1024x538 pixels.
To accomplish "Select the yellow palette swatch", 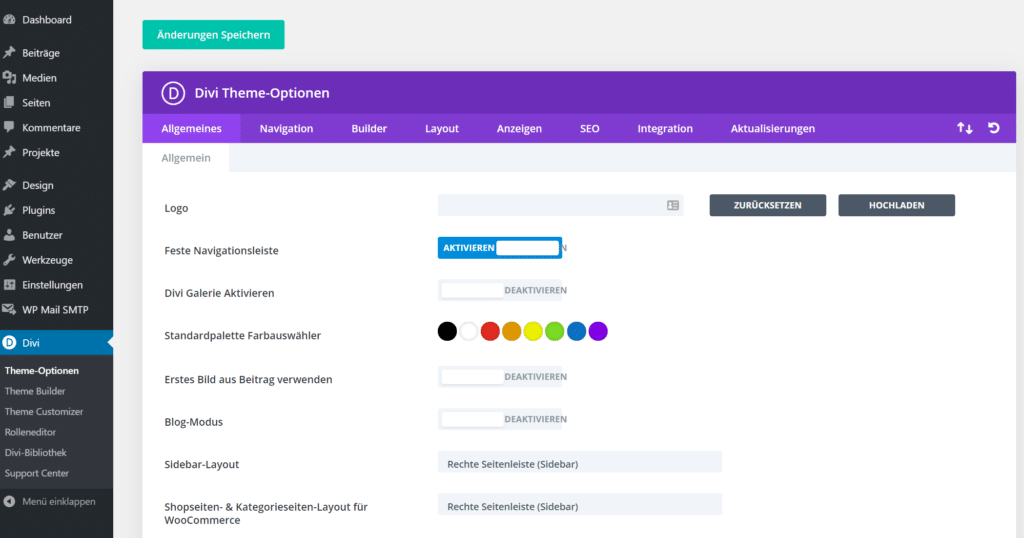I will tap(534, 331).
